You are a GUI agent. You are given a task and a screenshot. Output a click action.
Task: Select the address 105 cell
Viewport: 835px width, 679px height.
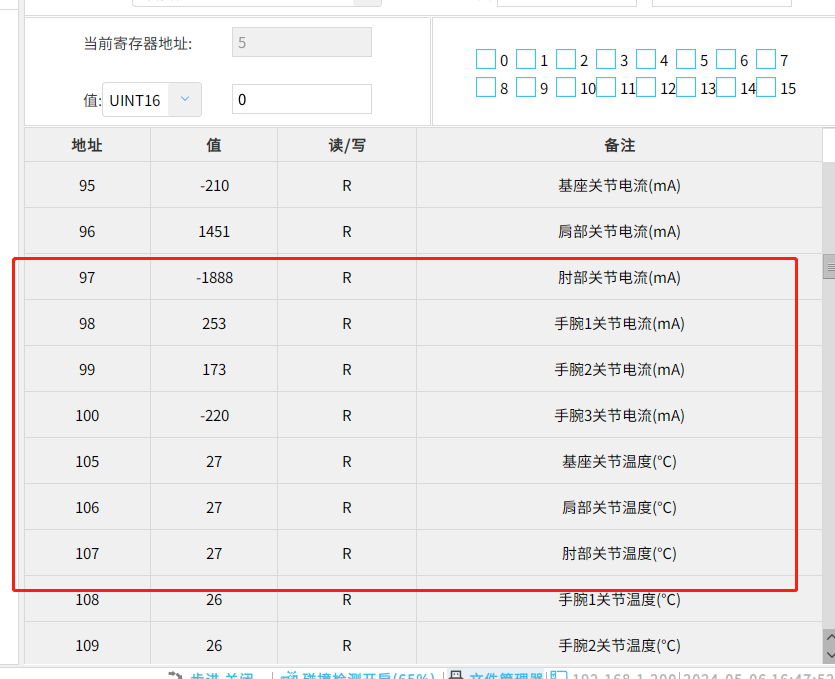tap(87, 461)
